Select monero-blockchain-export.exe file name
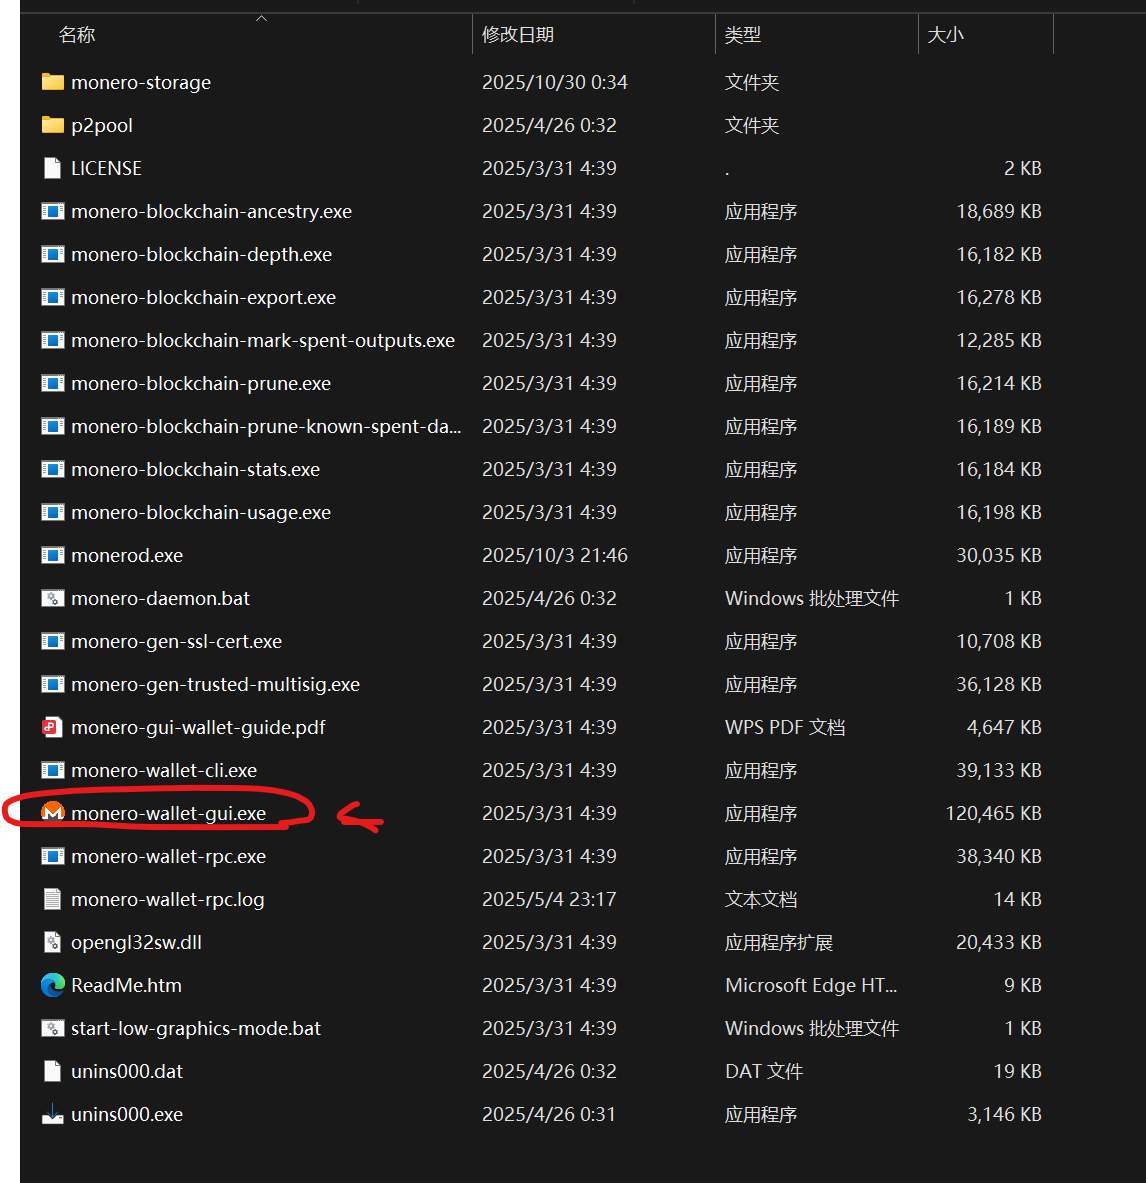The width and height of the screenshot is (1146, 1183). 203,297
